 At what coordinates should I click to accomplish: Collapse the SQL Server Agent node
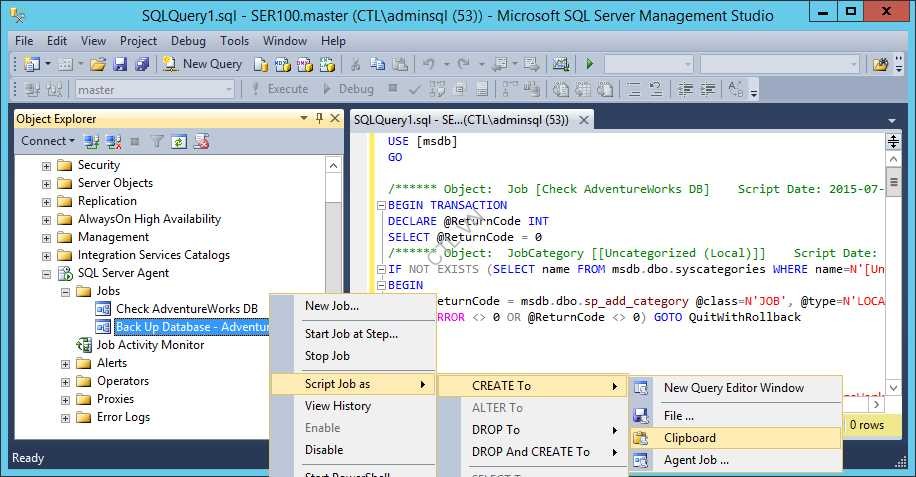46,273
